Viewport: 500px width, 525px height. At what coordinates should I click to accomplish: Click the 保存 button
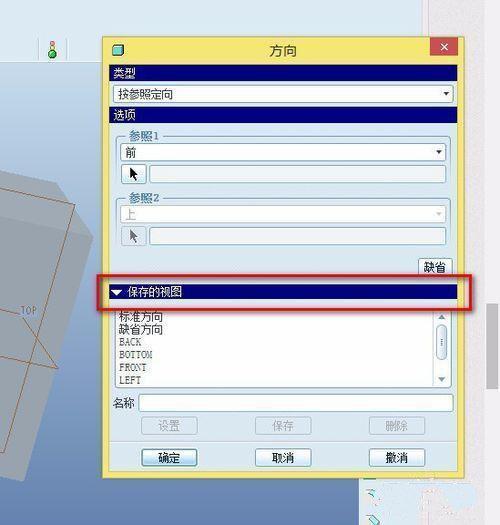[283, 426]
